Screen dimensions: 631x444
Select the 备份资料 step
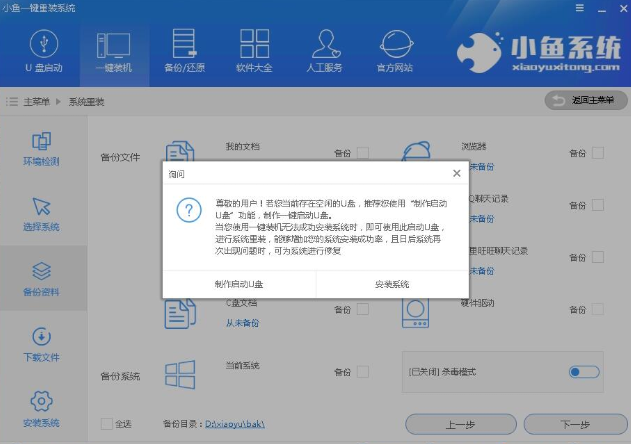tap(41, 279)
